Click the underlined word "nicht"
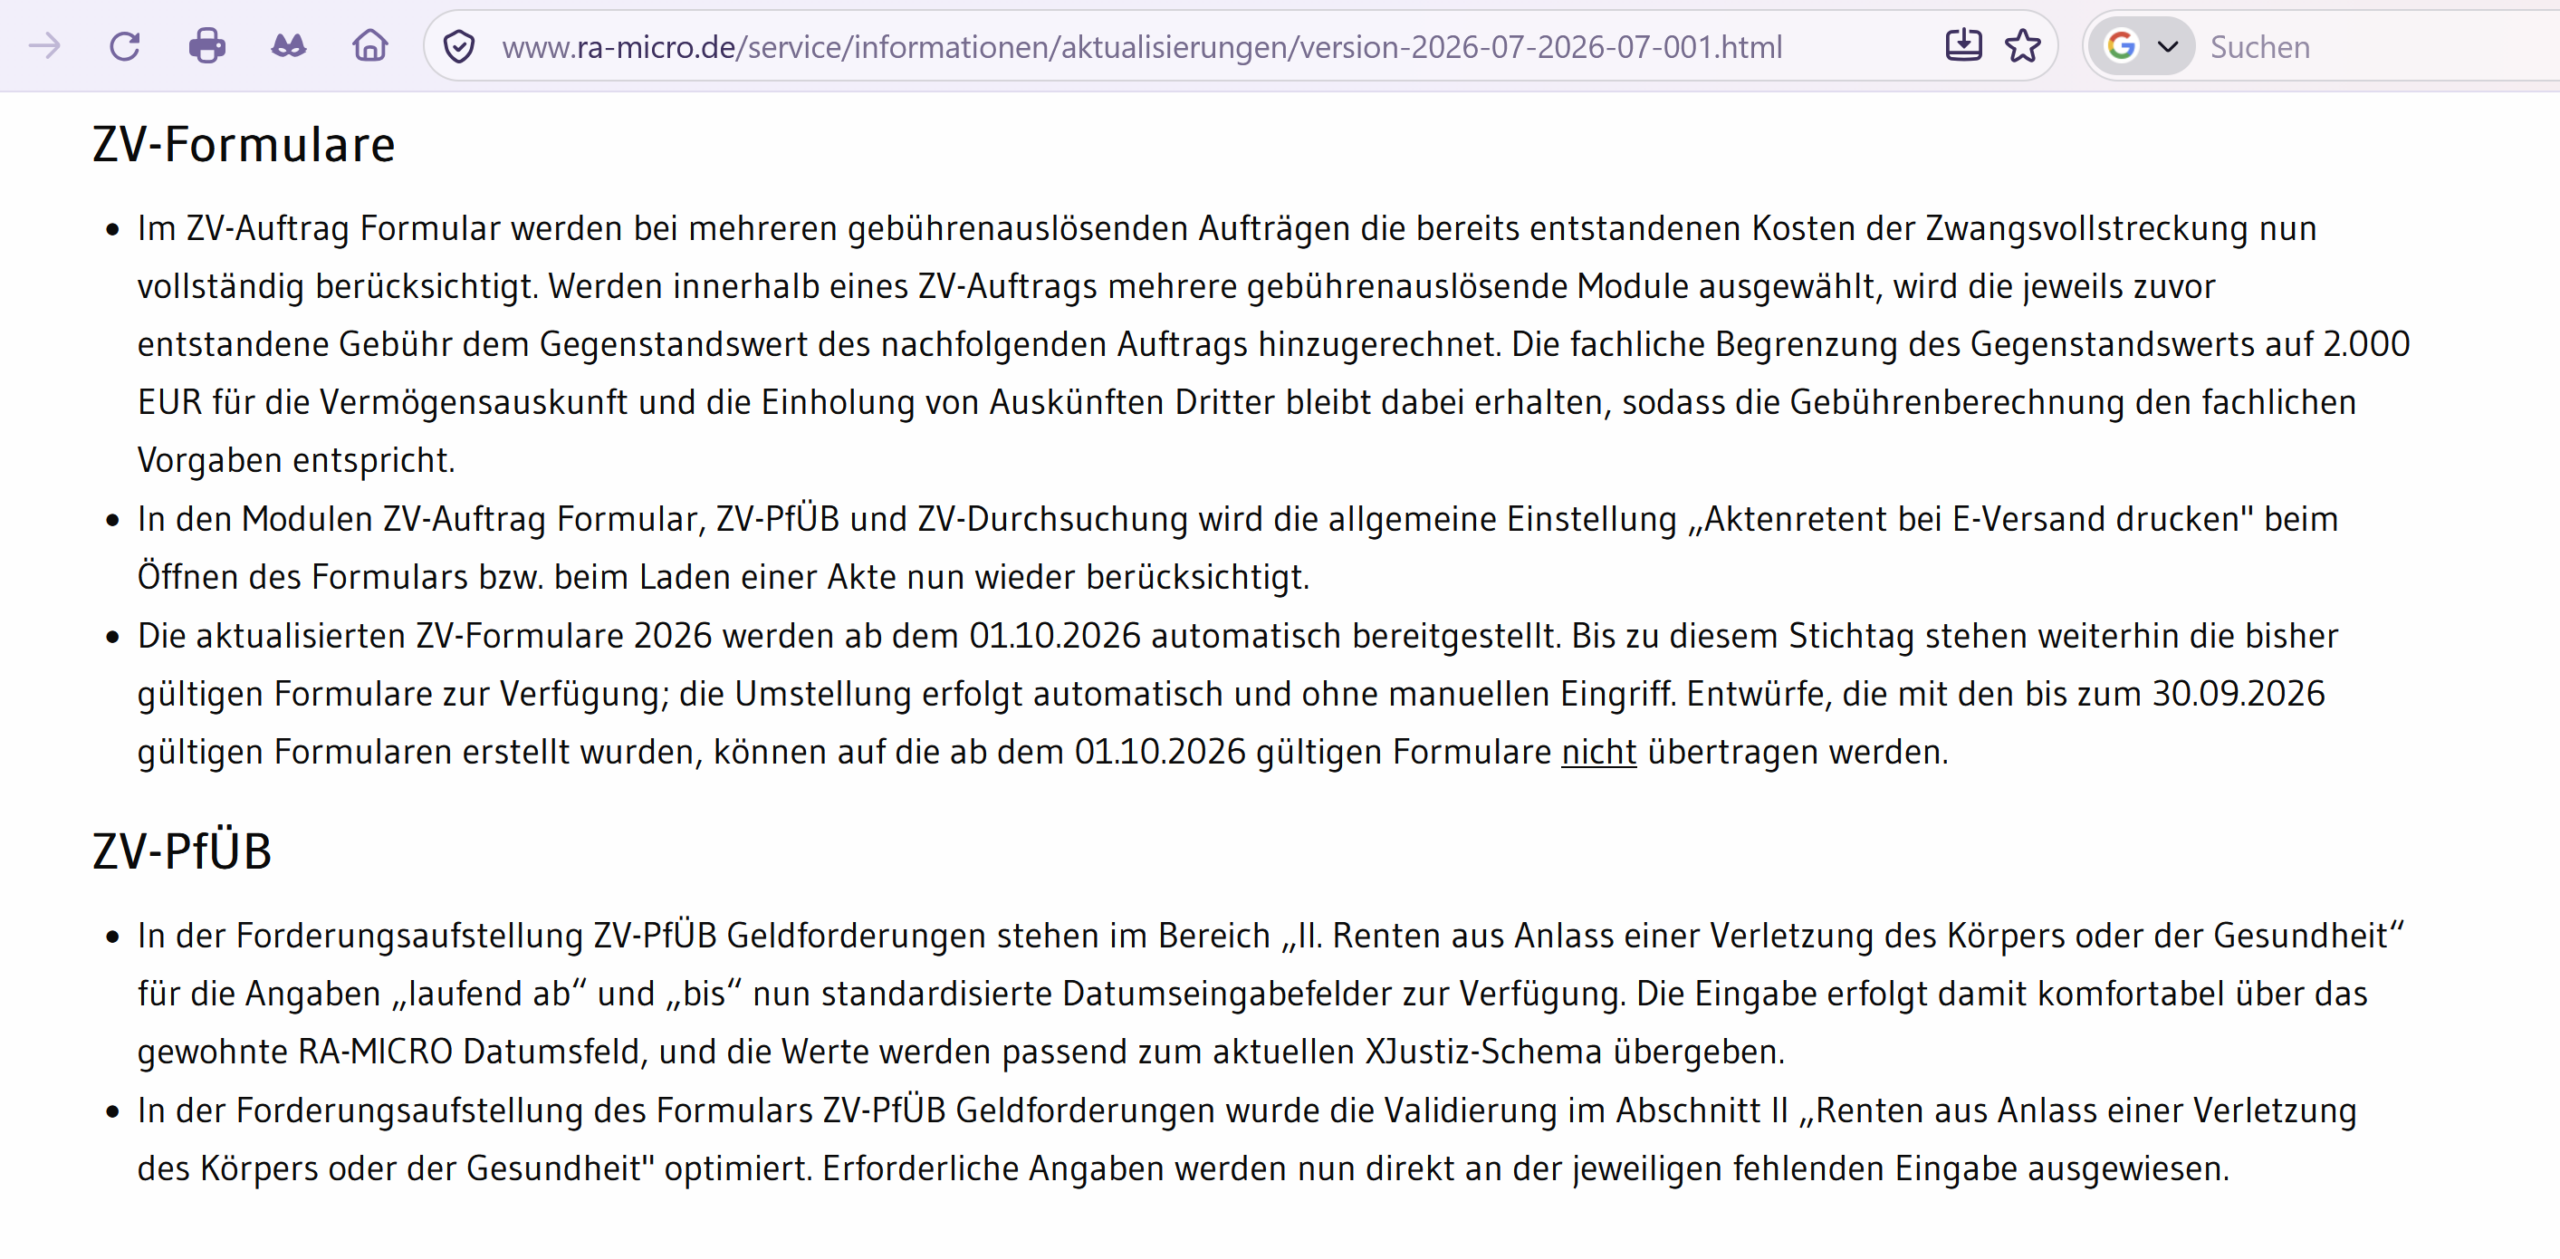2560x1259 pixels. pos(1599,752)
